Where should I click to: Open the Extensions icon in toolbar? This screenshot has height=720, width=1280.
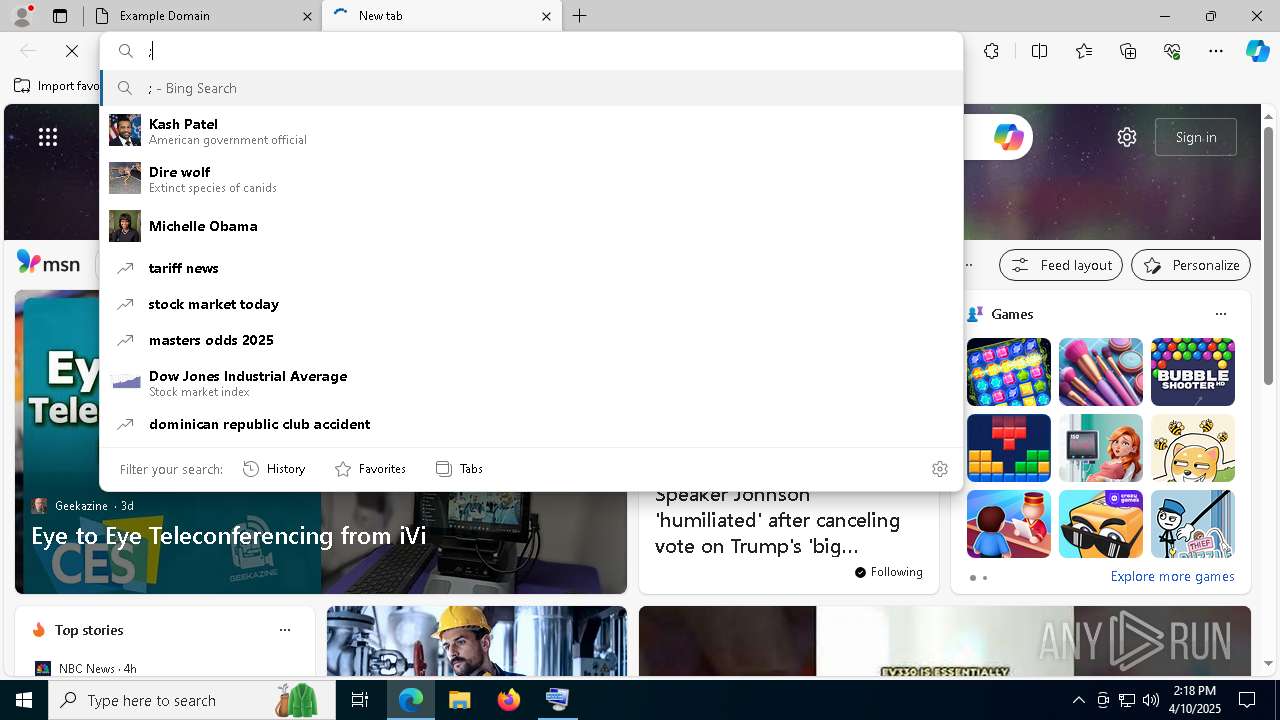pos(991,51)
